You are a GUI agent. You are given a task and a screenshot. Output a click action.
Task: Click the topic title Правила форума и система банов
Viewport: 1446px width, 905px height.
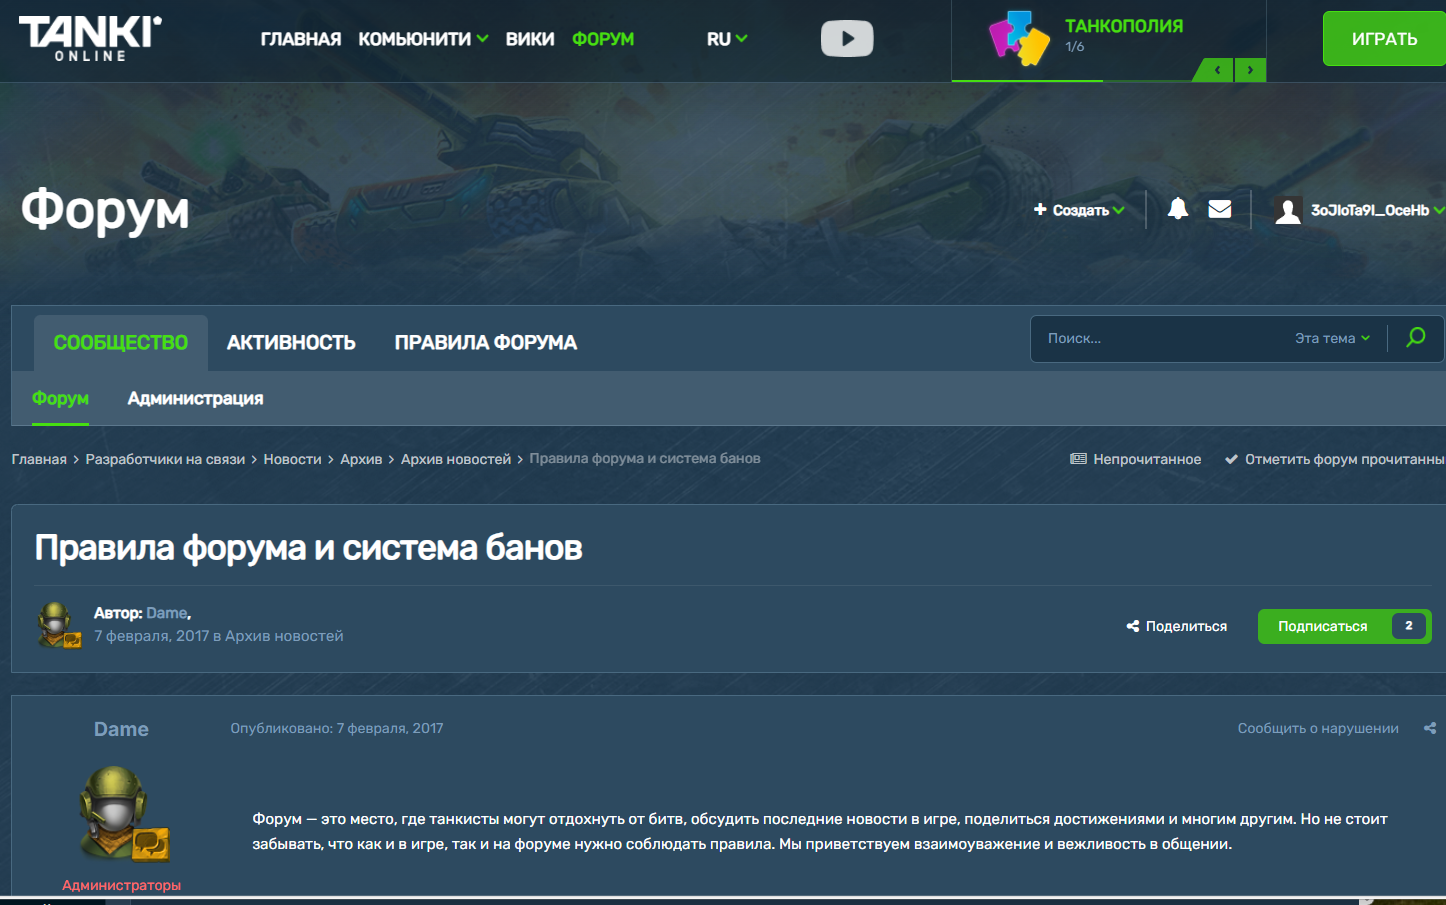tap(308, 548)
